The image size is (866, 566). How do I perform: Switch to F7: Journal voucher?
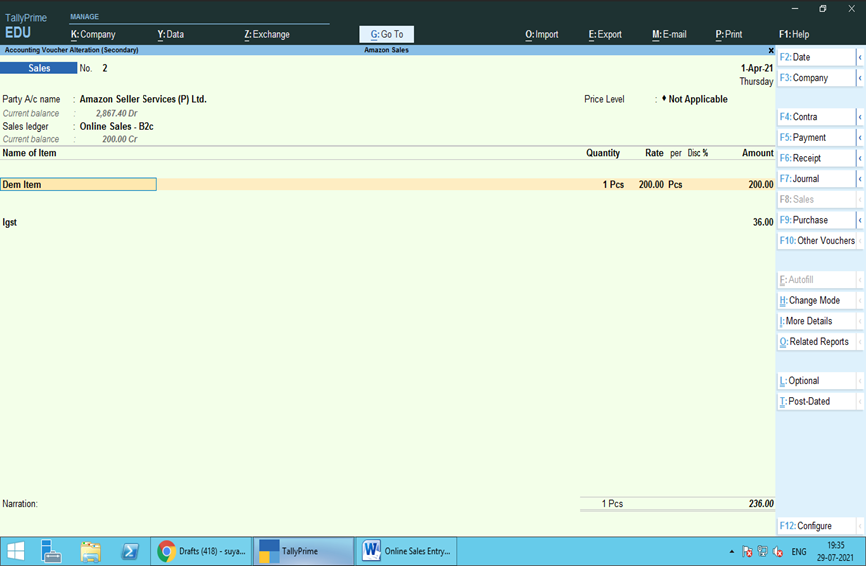(x=816, y=178)
